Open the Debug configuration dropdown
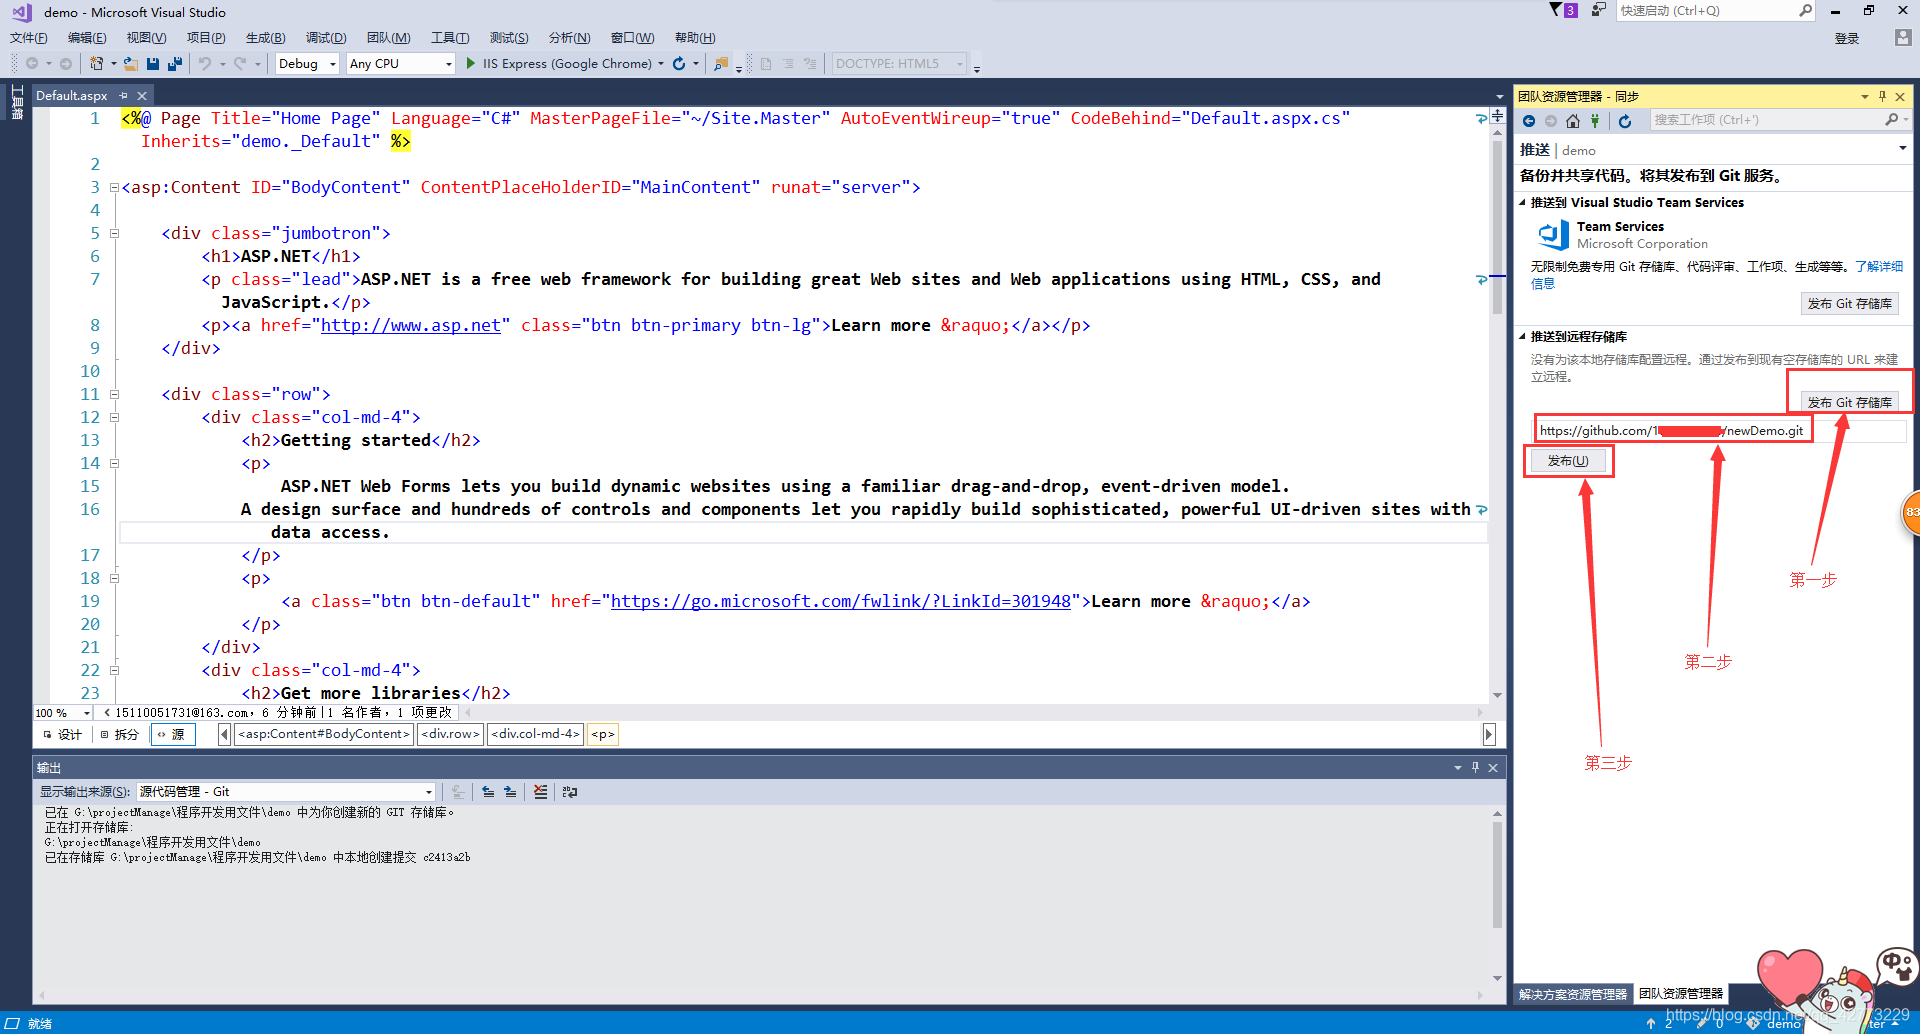The width and height of the screenshot is (1920, 1034). (x=333, y=64)
